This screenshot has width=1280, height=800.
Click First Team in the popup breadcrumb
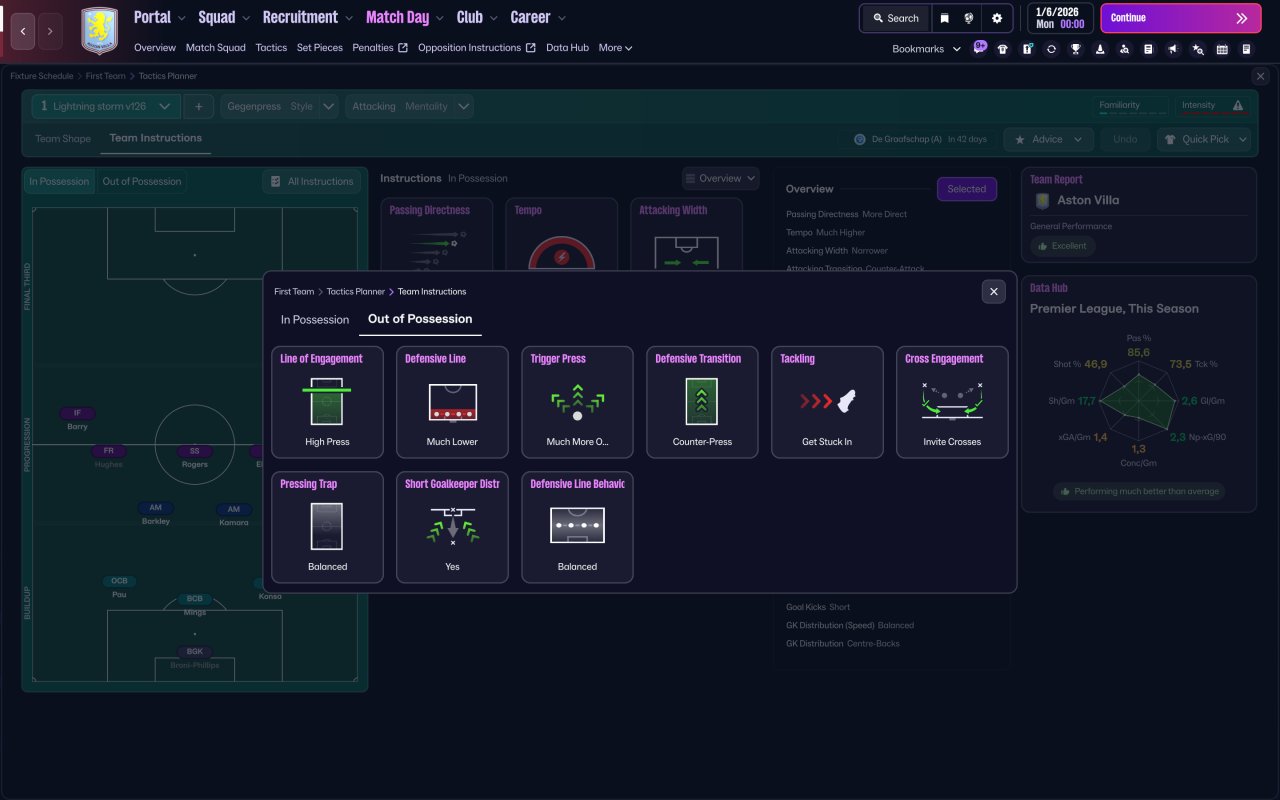294,292
